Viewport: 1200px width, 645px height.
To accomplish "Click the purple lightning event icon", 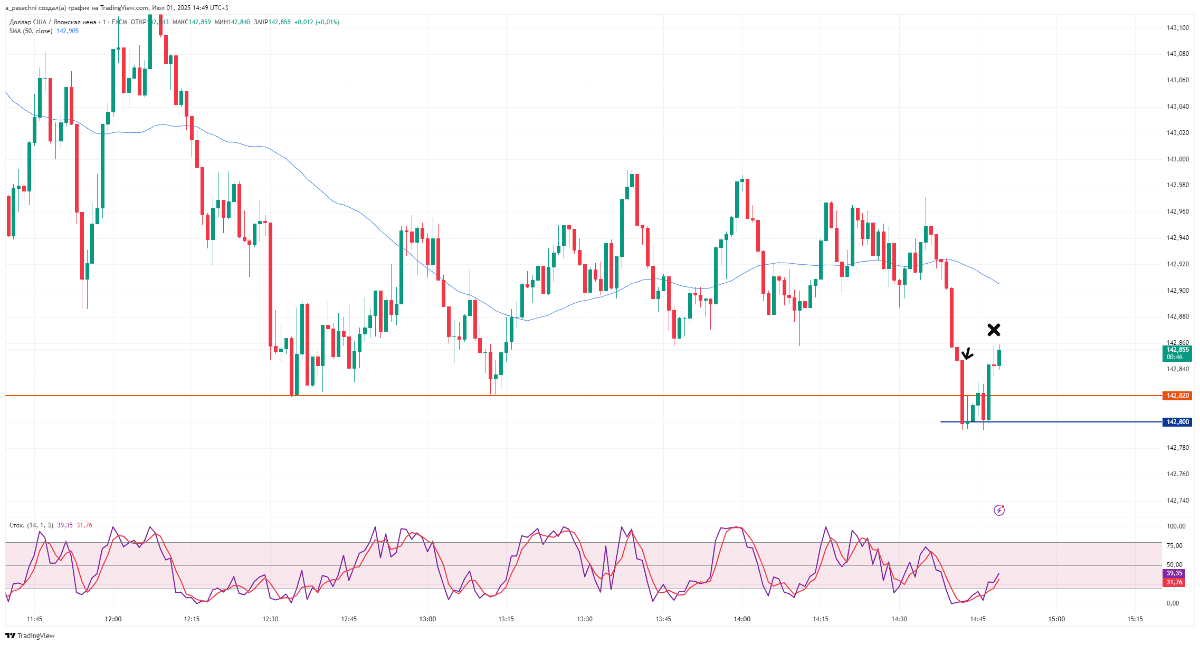I will [x=999, y=510].
